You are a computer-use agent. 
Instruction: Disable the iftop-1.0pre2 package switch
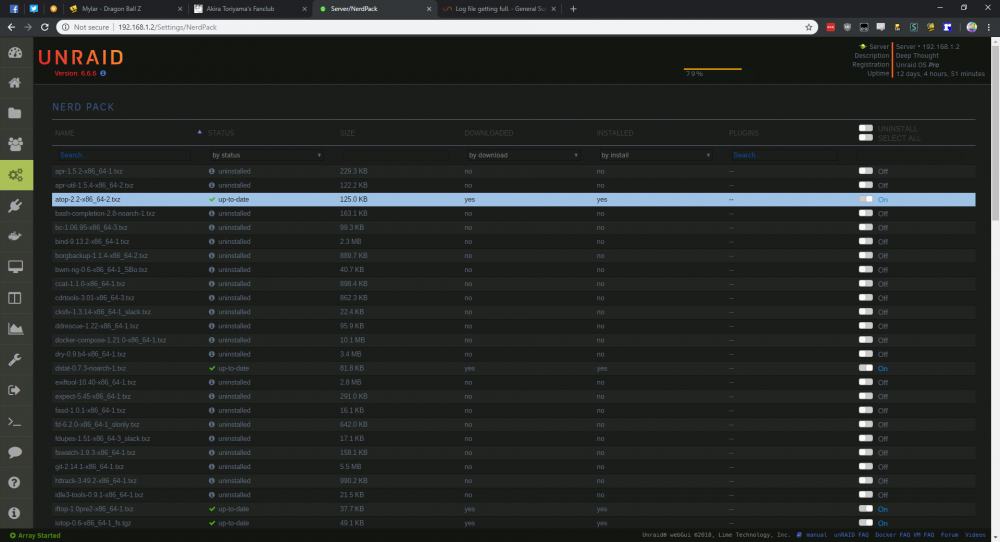pos(865,509)
